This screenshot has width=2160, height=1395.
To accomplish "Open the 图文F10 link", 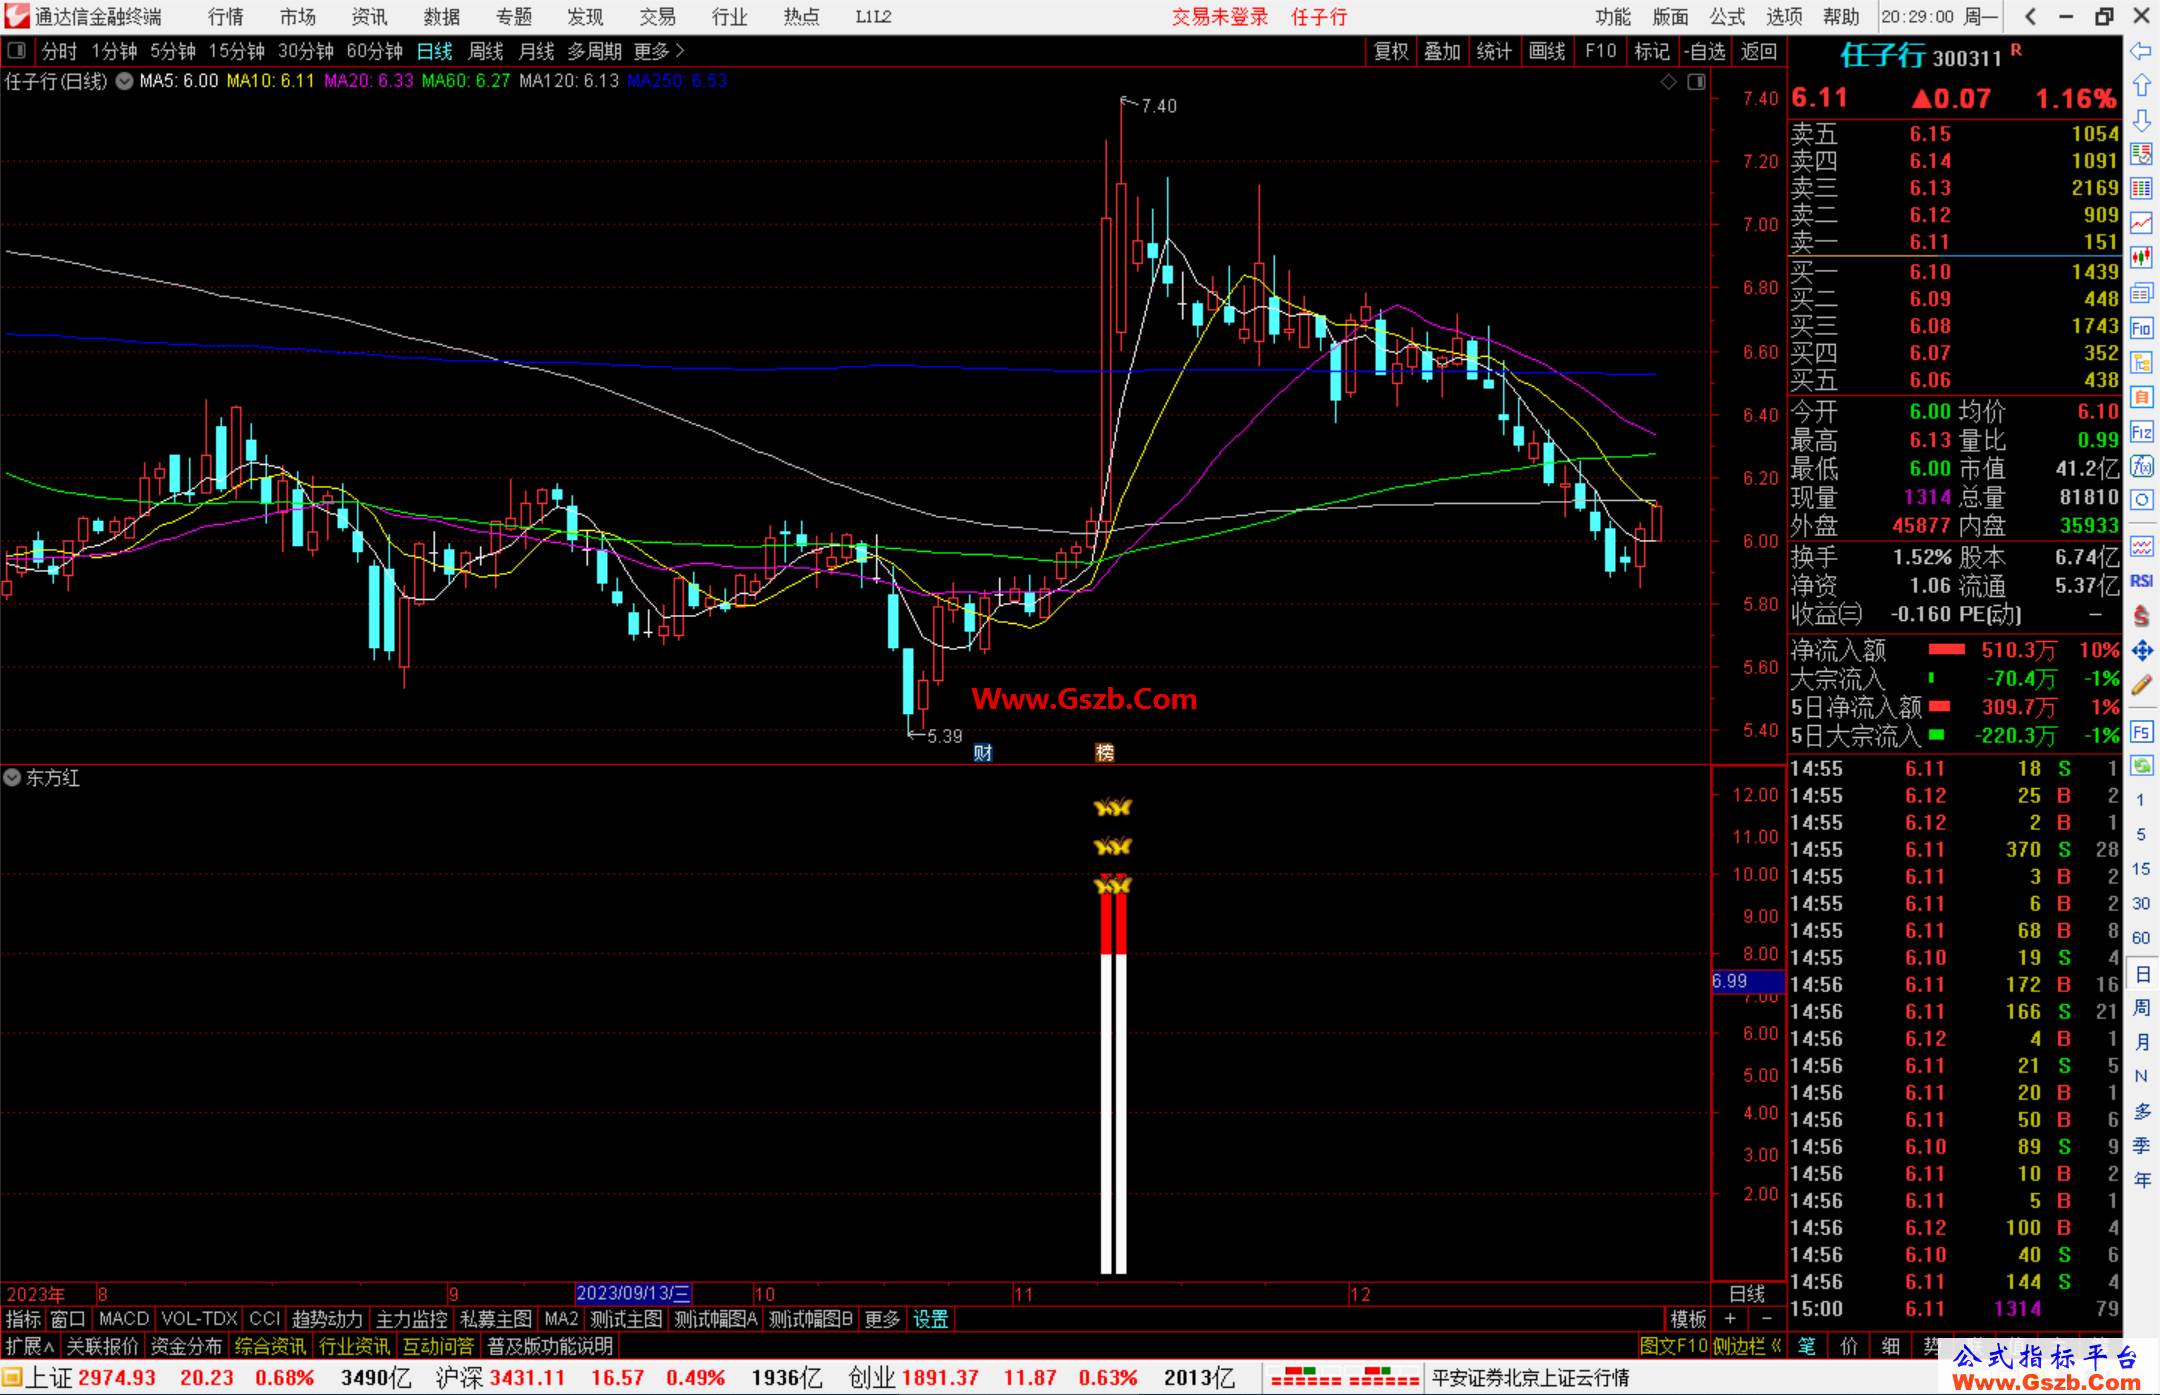I will point(1673,1347).
